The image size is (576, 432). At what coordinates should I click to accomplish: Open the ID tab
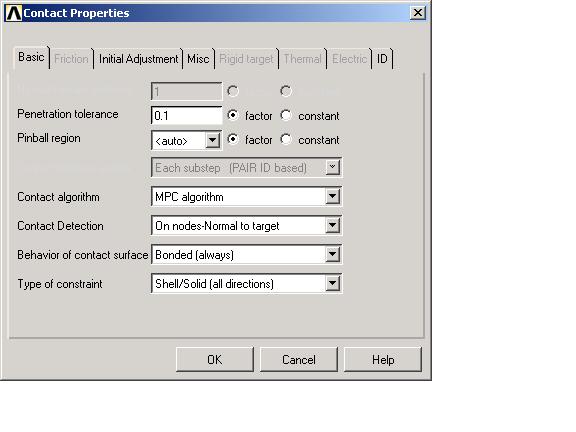tap(382, 59)
